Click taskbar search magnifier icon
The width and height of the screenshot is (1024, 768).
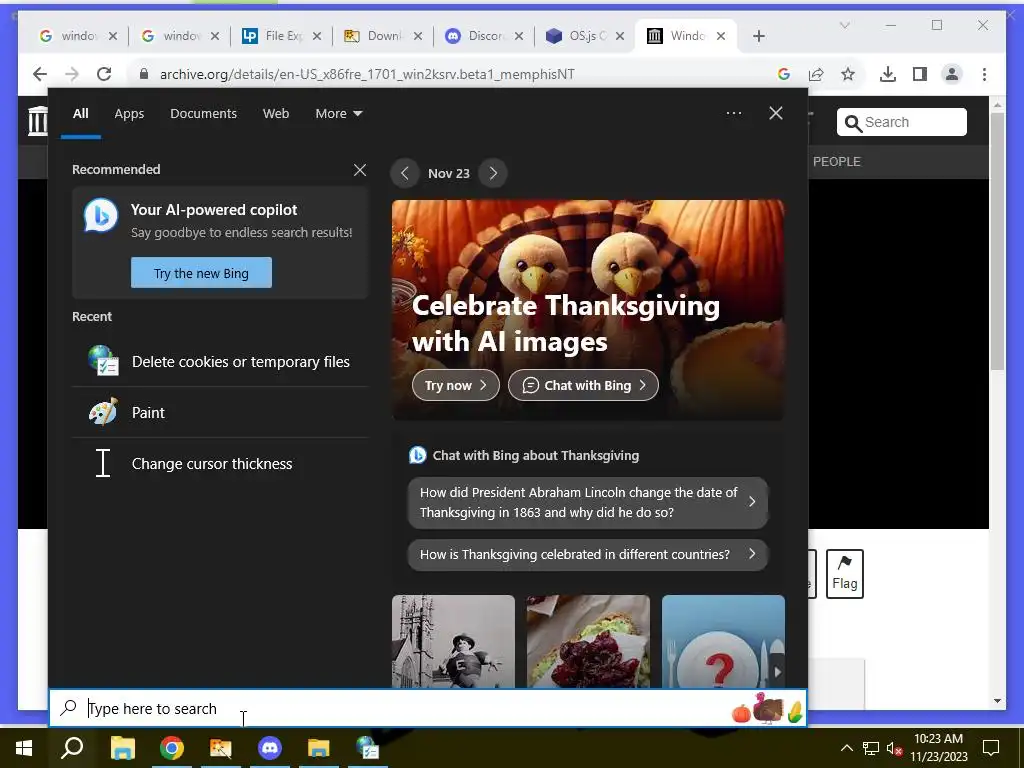tap(72, 748)
